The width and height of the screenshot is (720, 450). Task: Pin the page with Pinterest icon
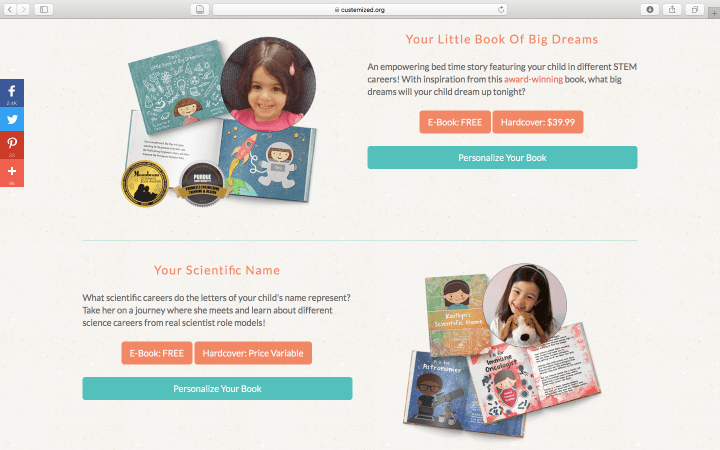pyautogui.click(x=12, y=145)
